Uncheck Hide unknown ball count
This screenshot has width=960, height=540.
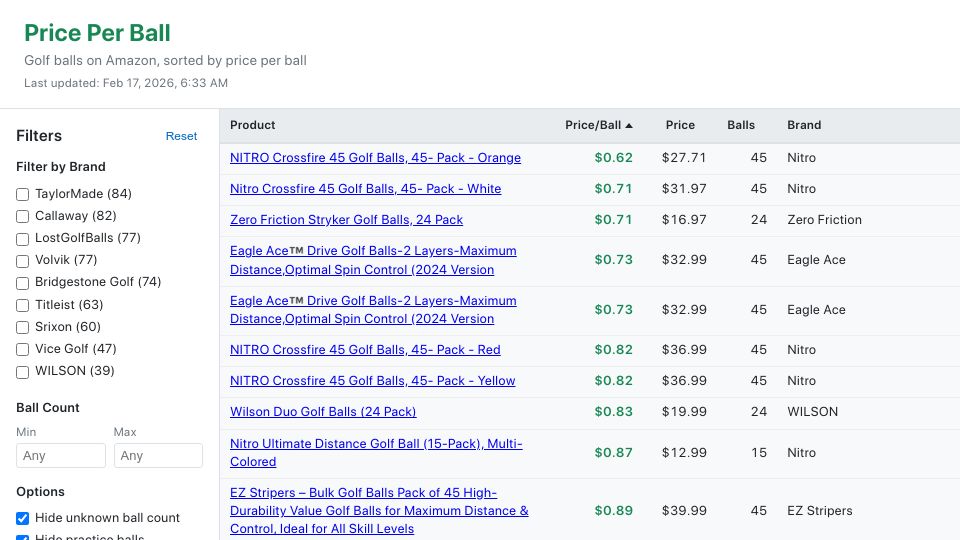click(23, 518)
